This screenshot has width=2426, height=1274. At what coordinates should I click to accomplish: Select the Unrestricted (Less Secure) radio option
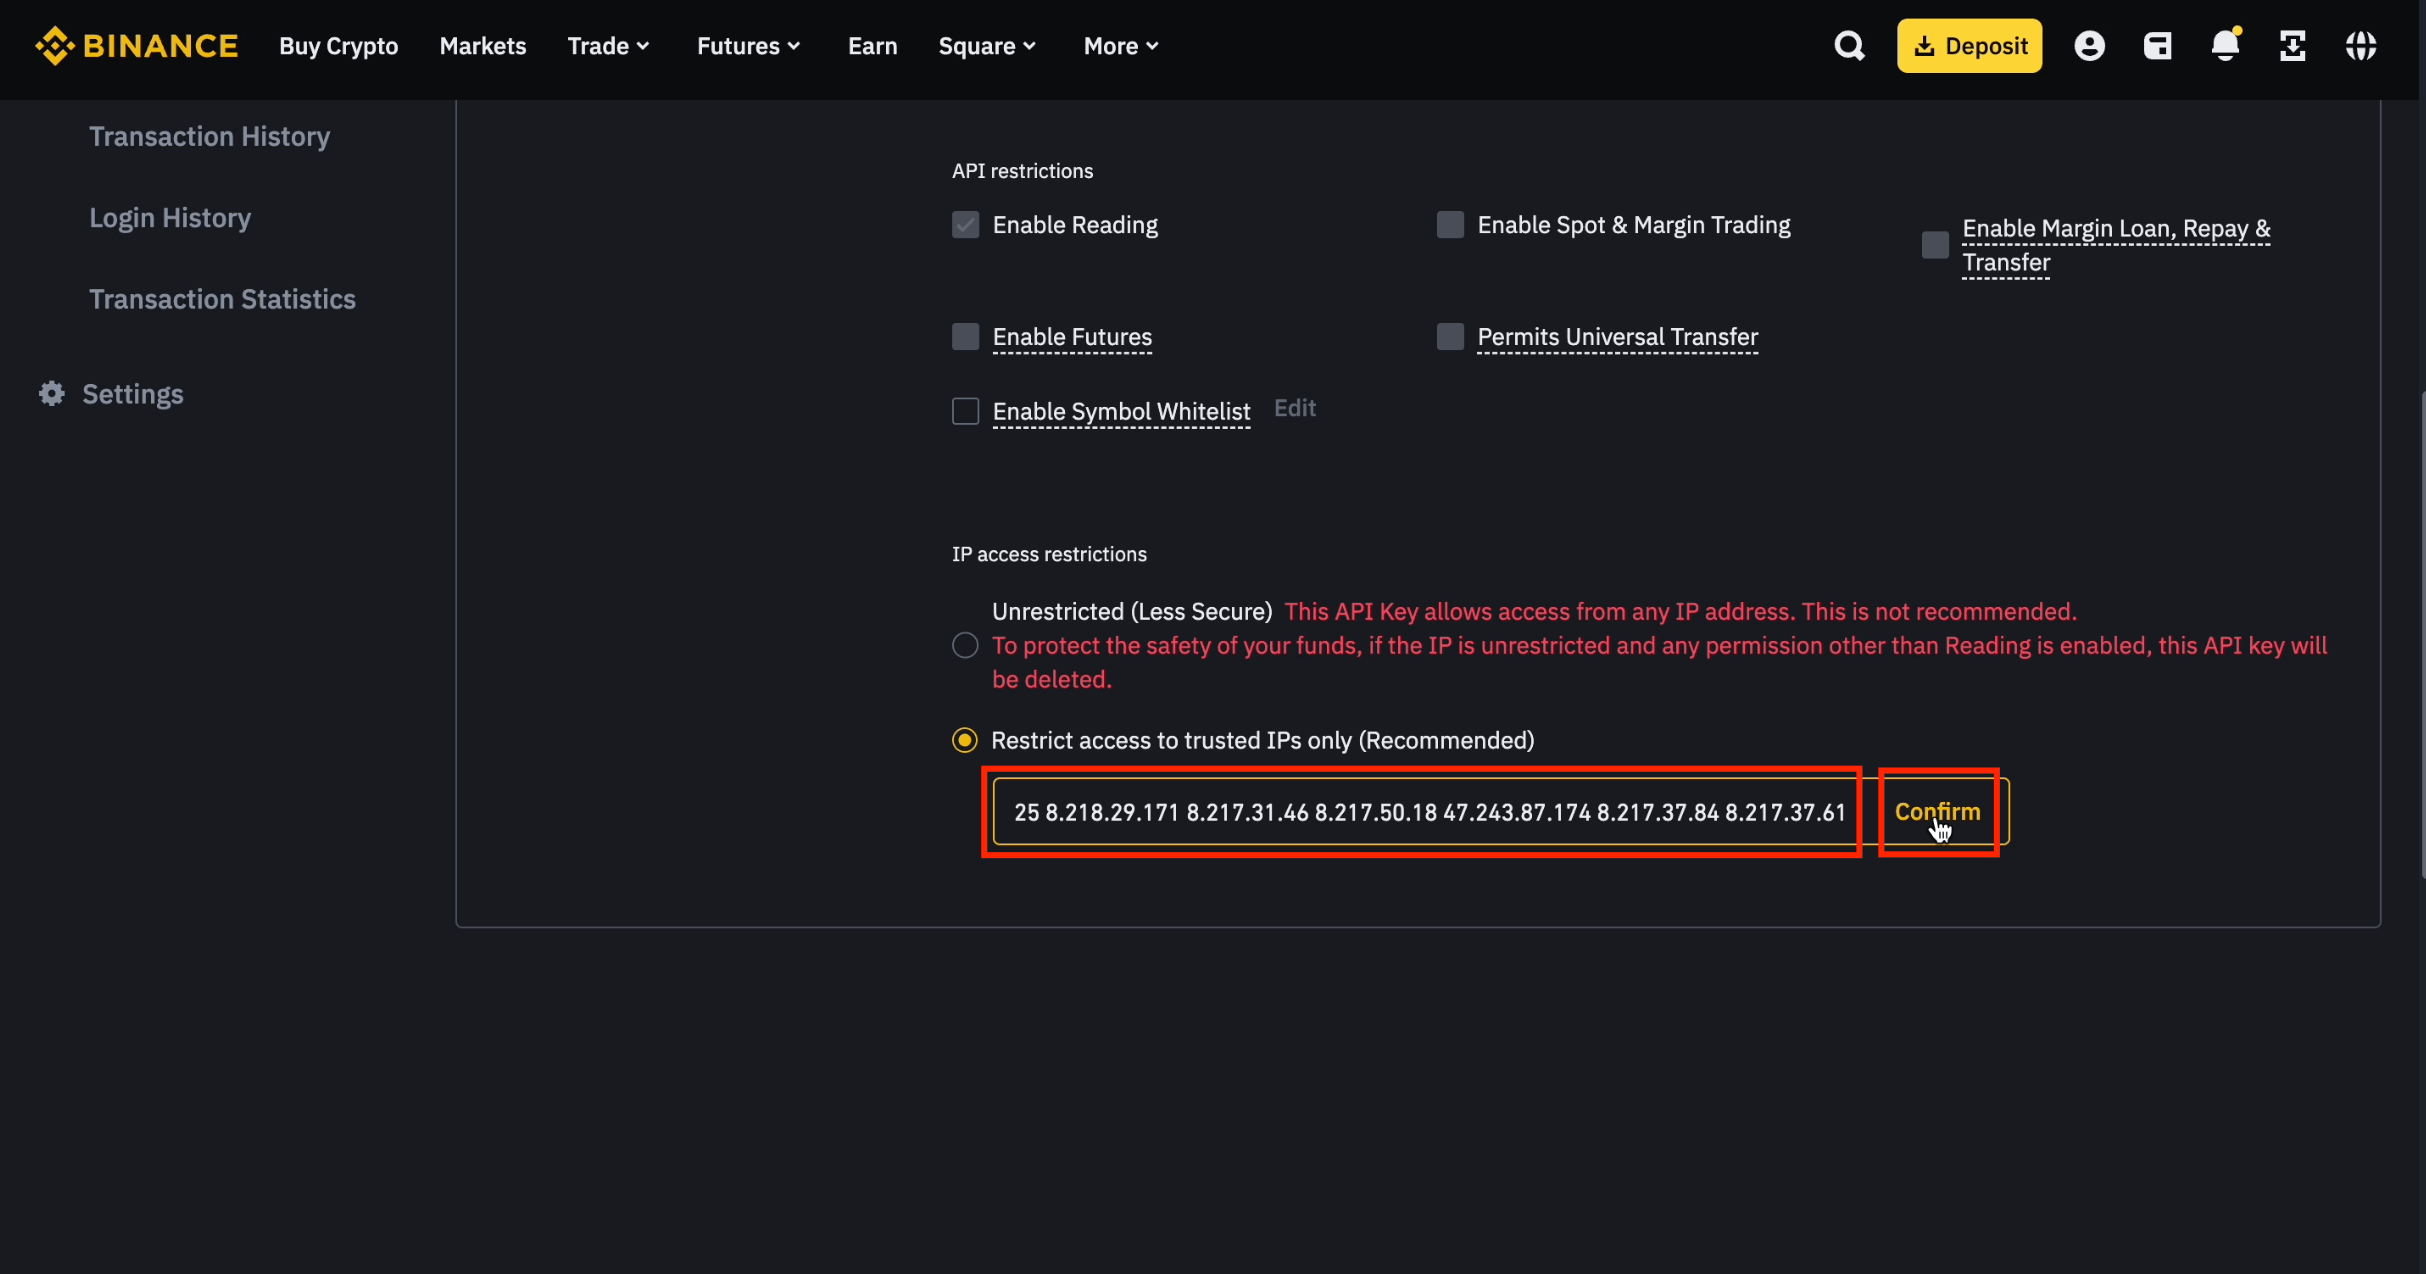click(x=965, y=645)
